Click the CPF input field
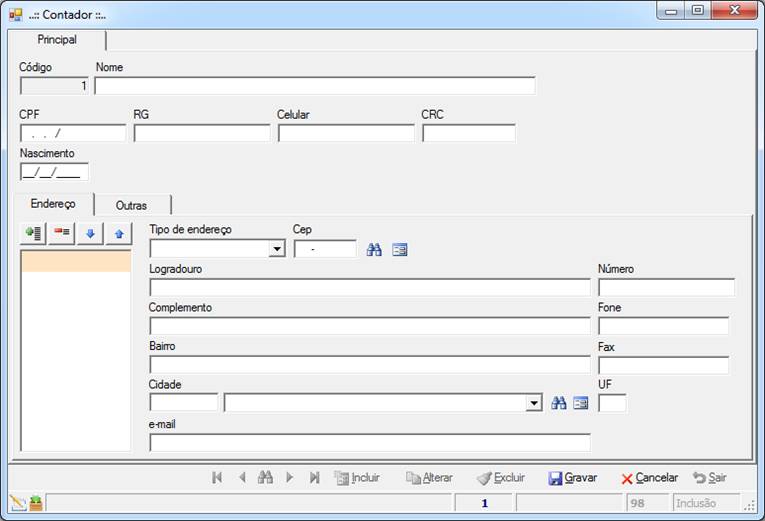 [73, 133]
